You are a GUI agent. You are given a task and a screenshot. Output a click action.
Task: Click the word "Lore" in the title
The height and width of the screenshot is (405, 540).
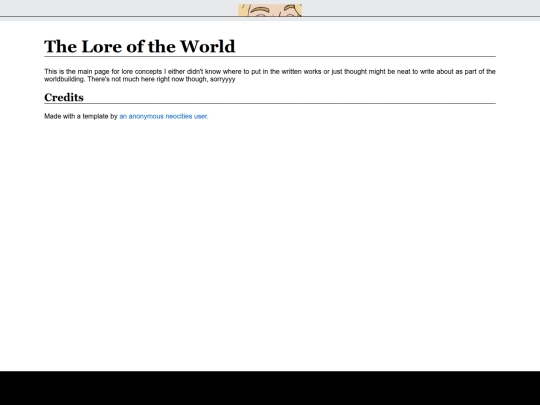click(x=102, y=46)
